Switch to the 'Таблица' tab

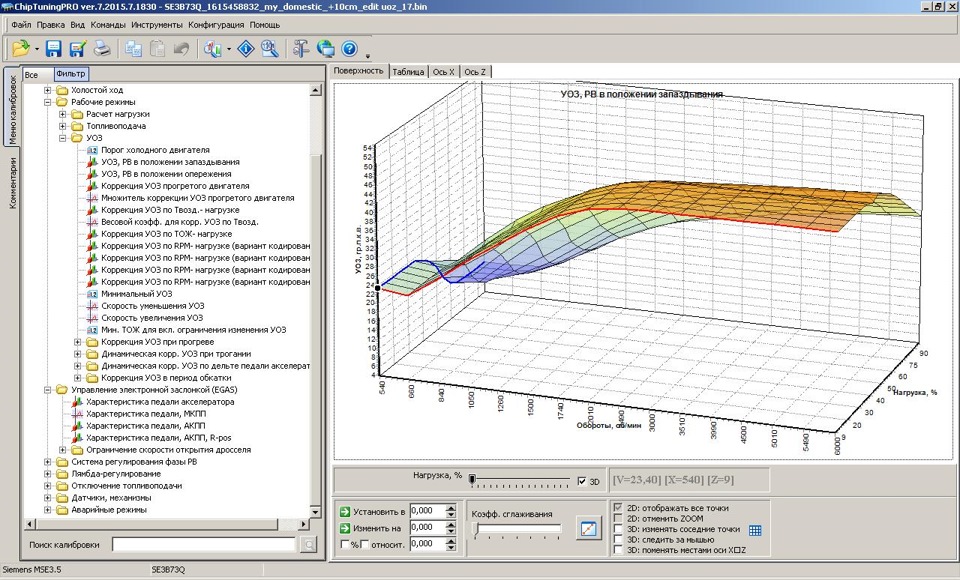pos(408,72)
